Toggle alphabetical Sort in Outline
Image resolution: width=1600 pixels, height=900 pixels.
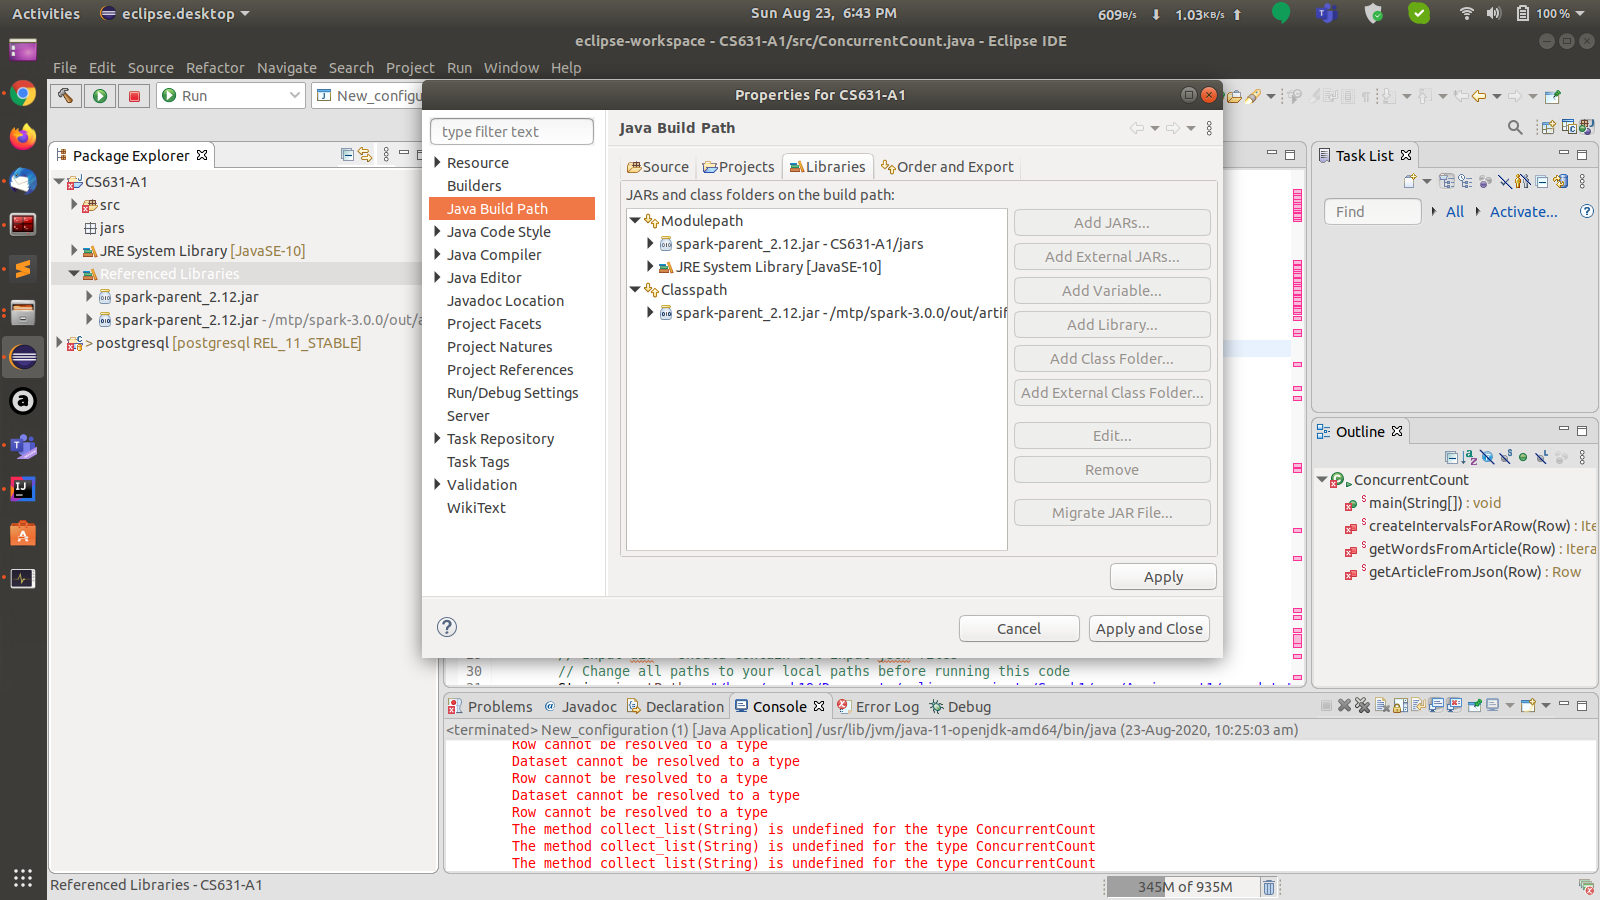coord(1469,457)
